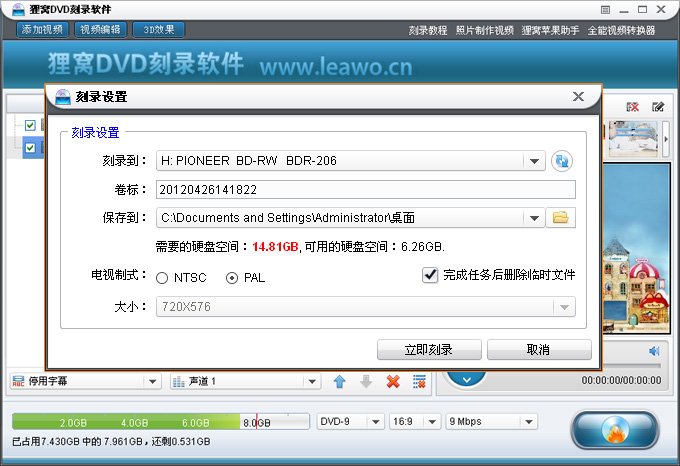Open the 声道 1 audio track dropdown

pos(312,381)
